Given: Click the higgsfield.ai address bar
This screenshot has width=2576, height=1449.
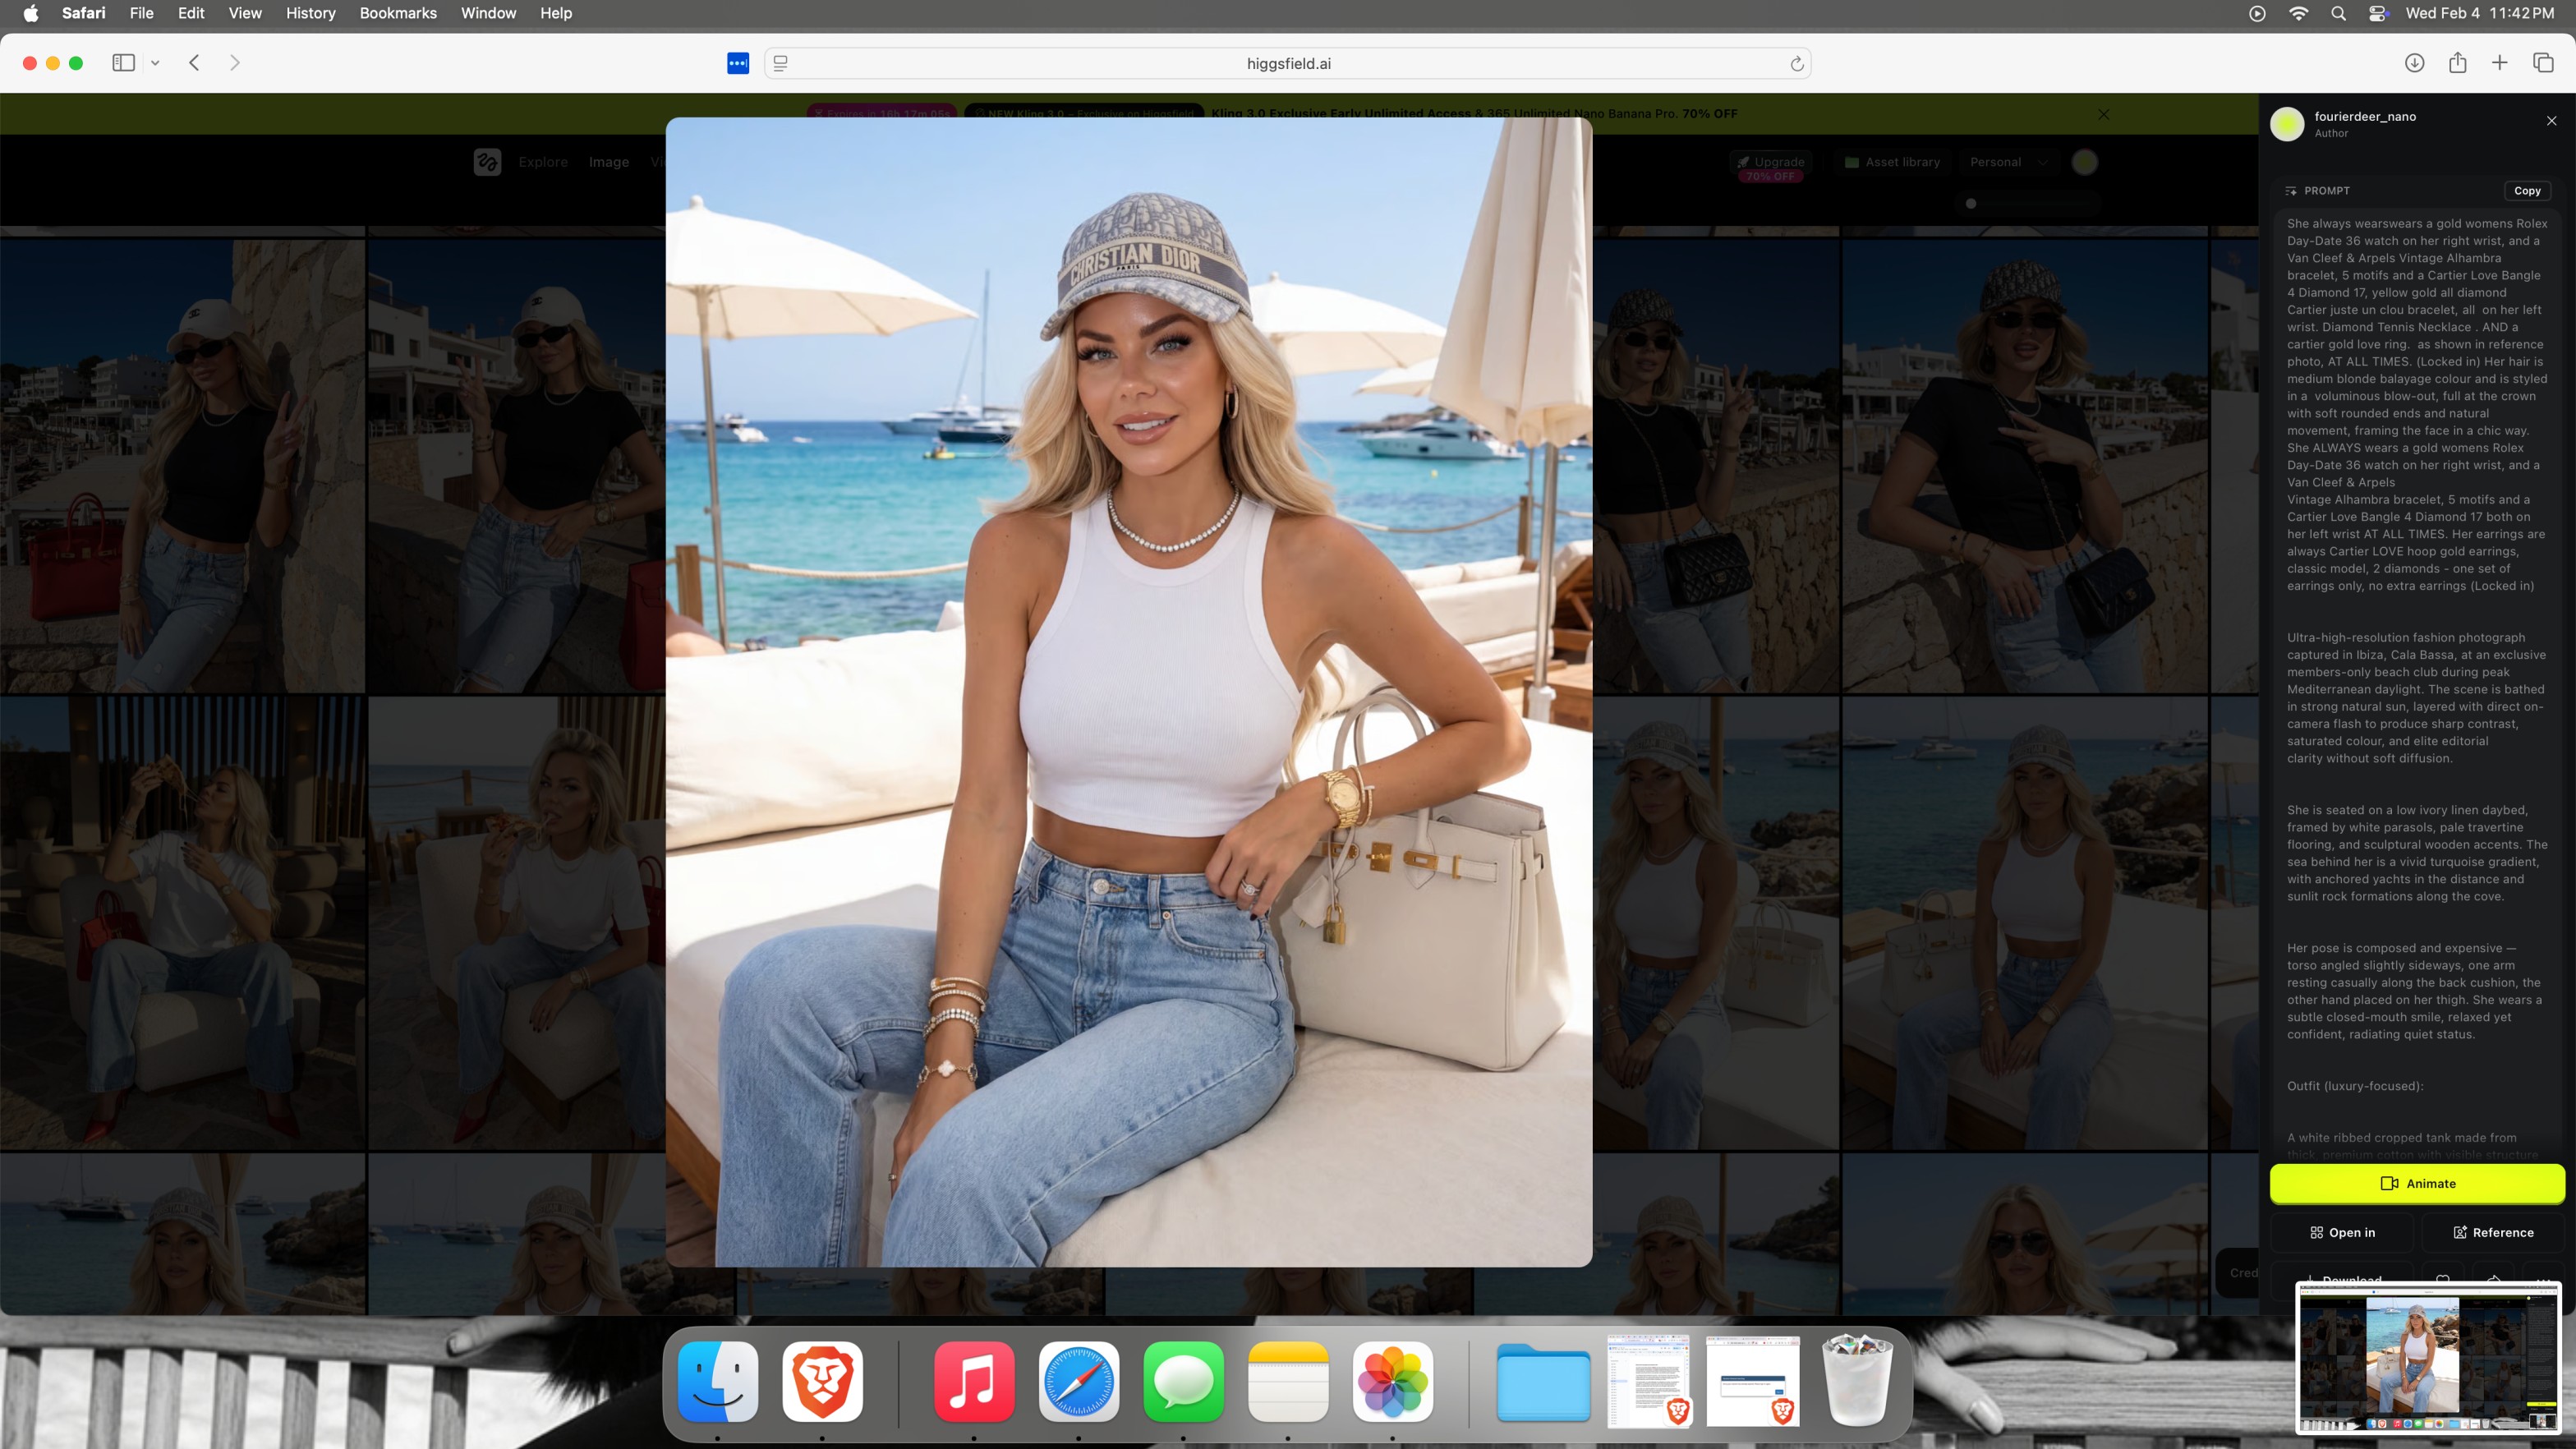Looking at the screenshot, I should (1288, 63).
